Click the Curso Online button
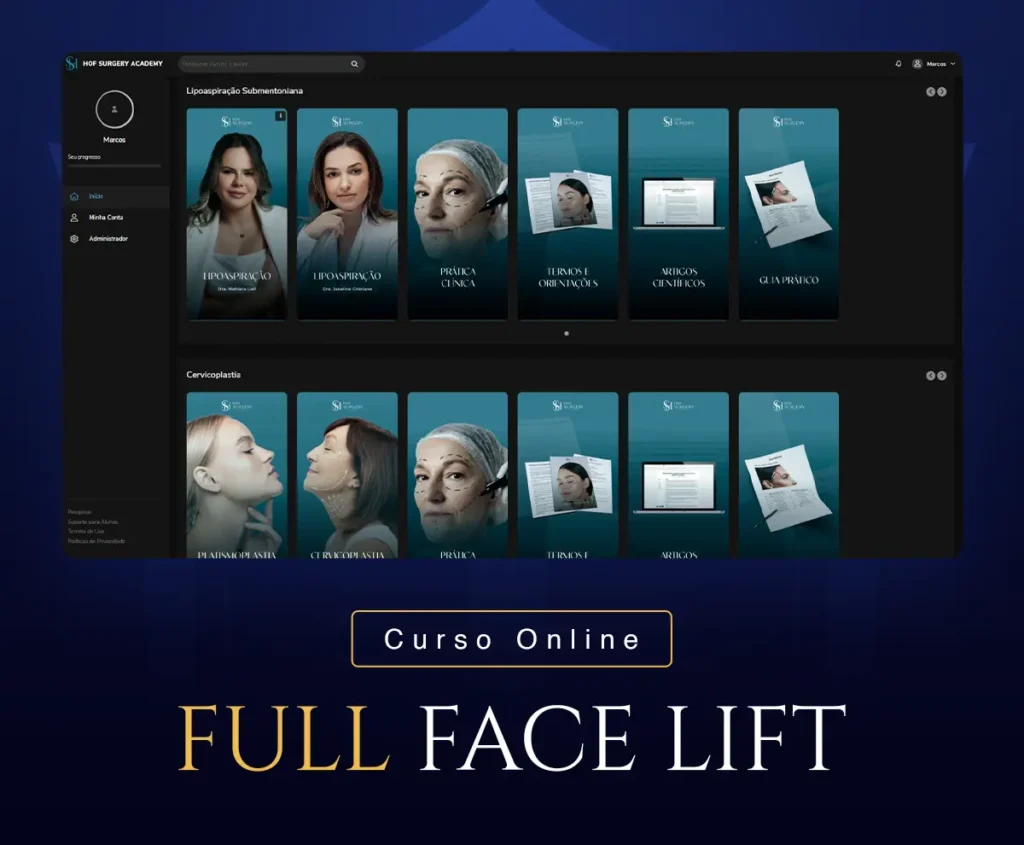Viewport: 1024px width, 845px height. click(511, 639)
